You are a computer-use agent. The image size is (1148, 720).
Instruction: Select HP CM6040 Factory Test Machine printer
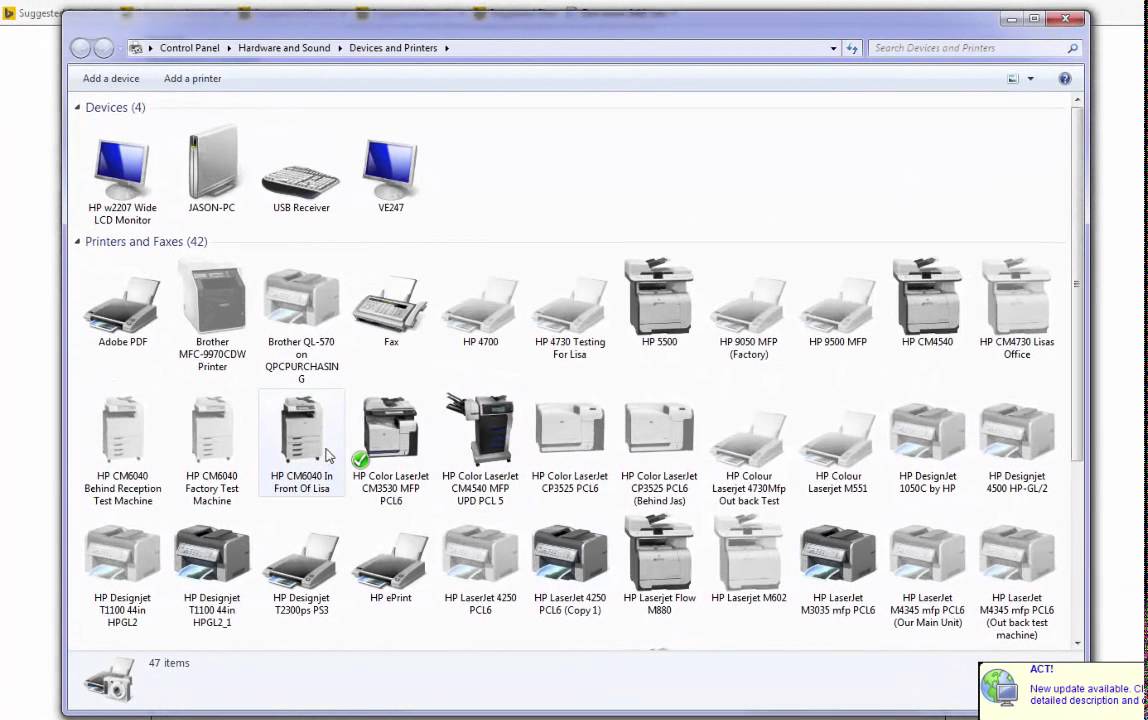coord(212,450)
